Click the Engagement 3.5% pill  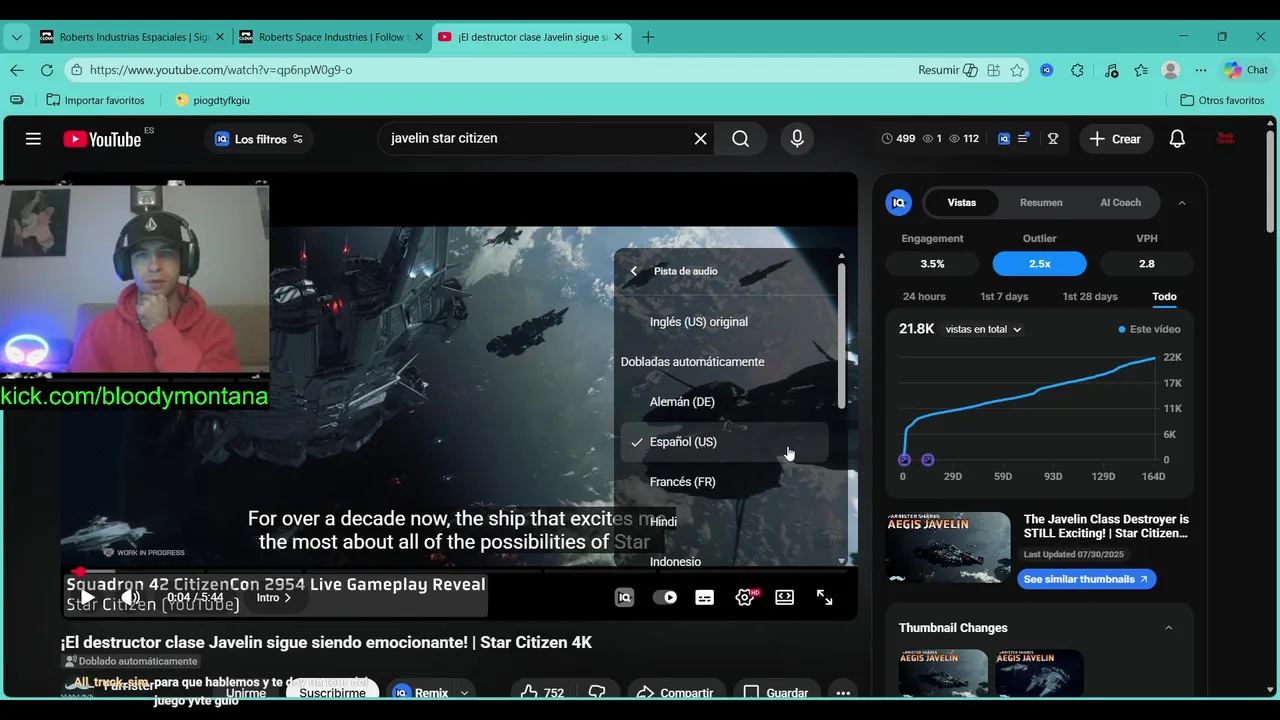tap(932, 264)
